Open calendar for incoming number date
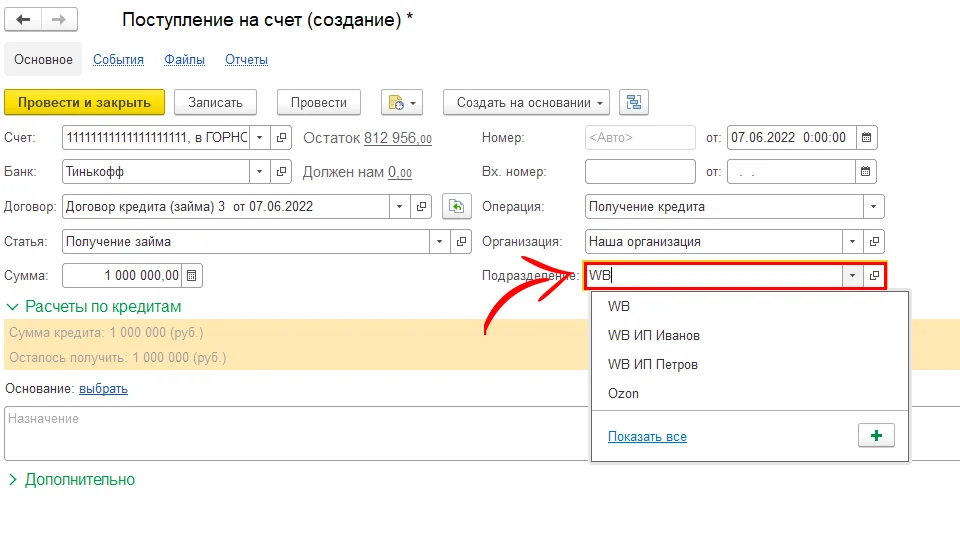The image size is (960, 540). tap(866, 172)
